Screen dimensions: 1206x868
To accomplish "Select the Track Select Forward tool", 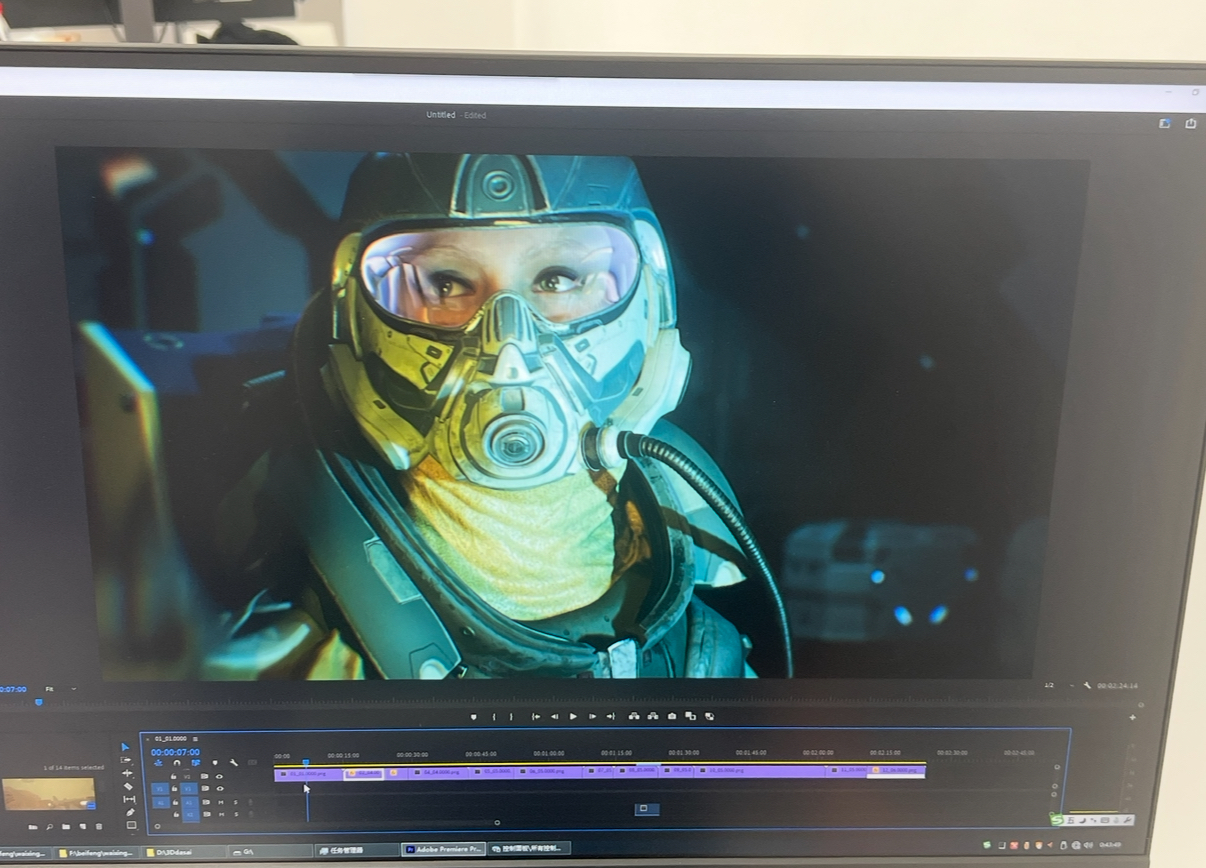I will pyautogui.click(x=126, y=760).
